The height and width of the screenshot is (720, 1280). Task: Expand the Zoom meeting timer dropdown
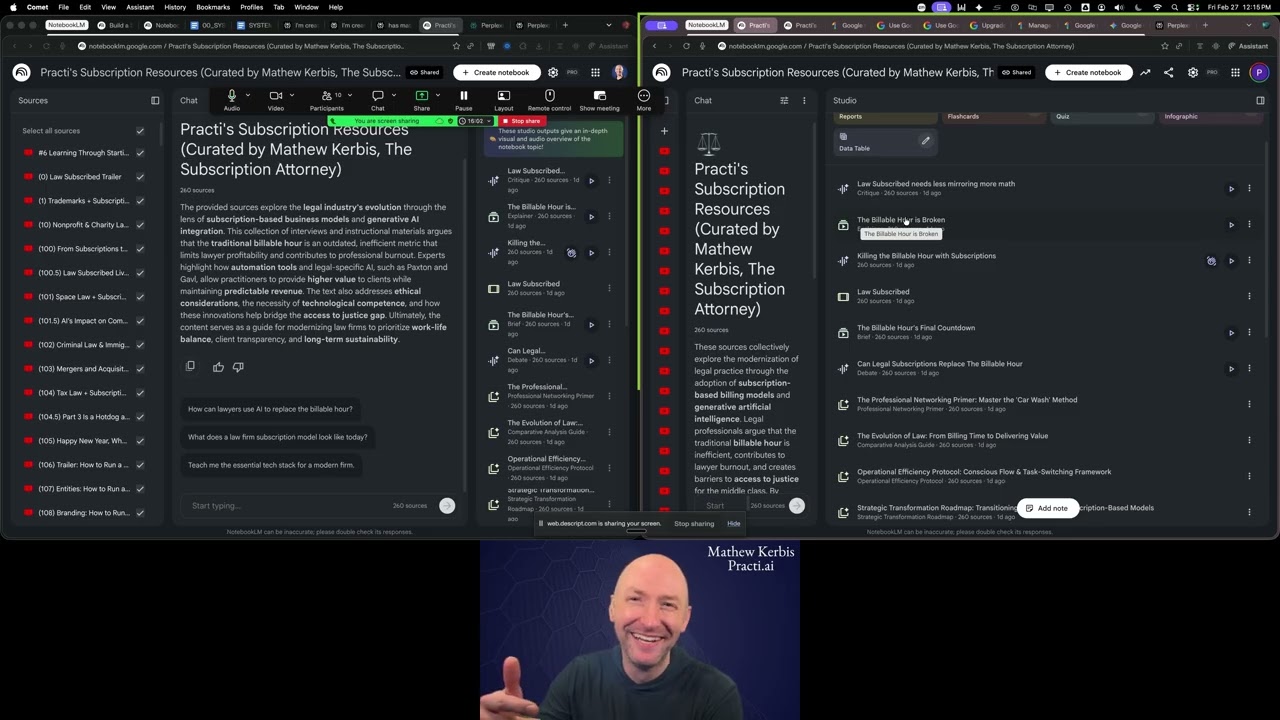coord(489,121)
